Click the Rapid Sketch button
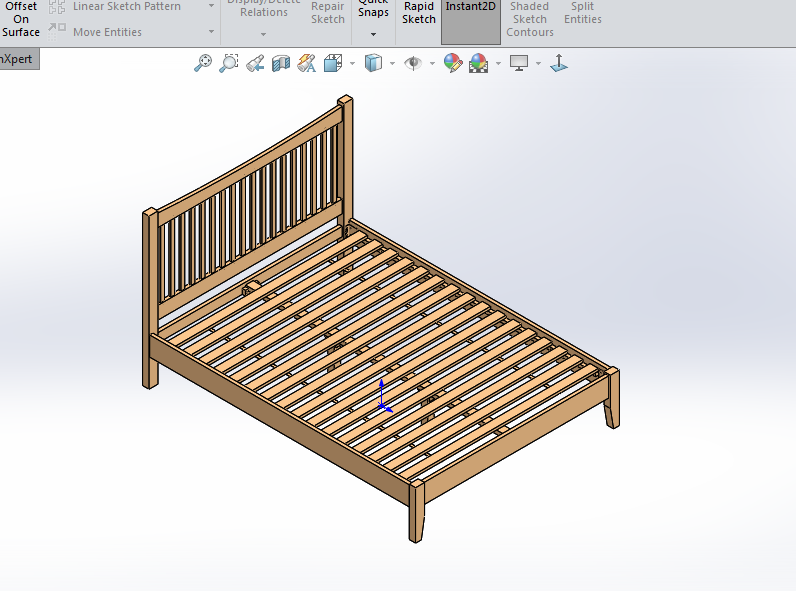This screenshot has width=796, height=591. [419, 13]
